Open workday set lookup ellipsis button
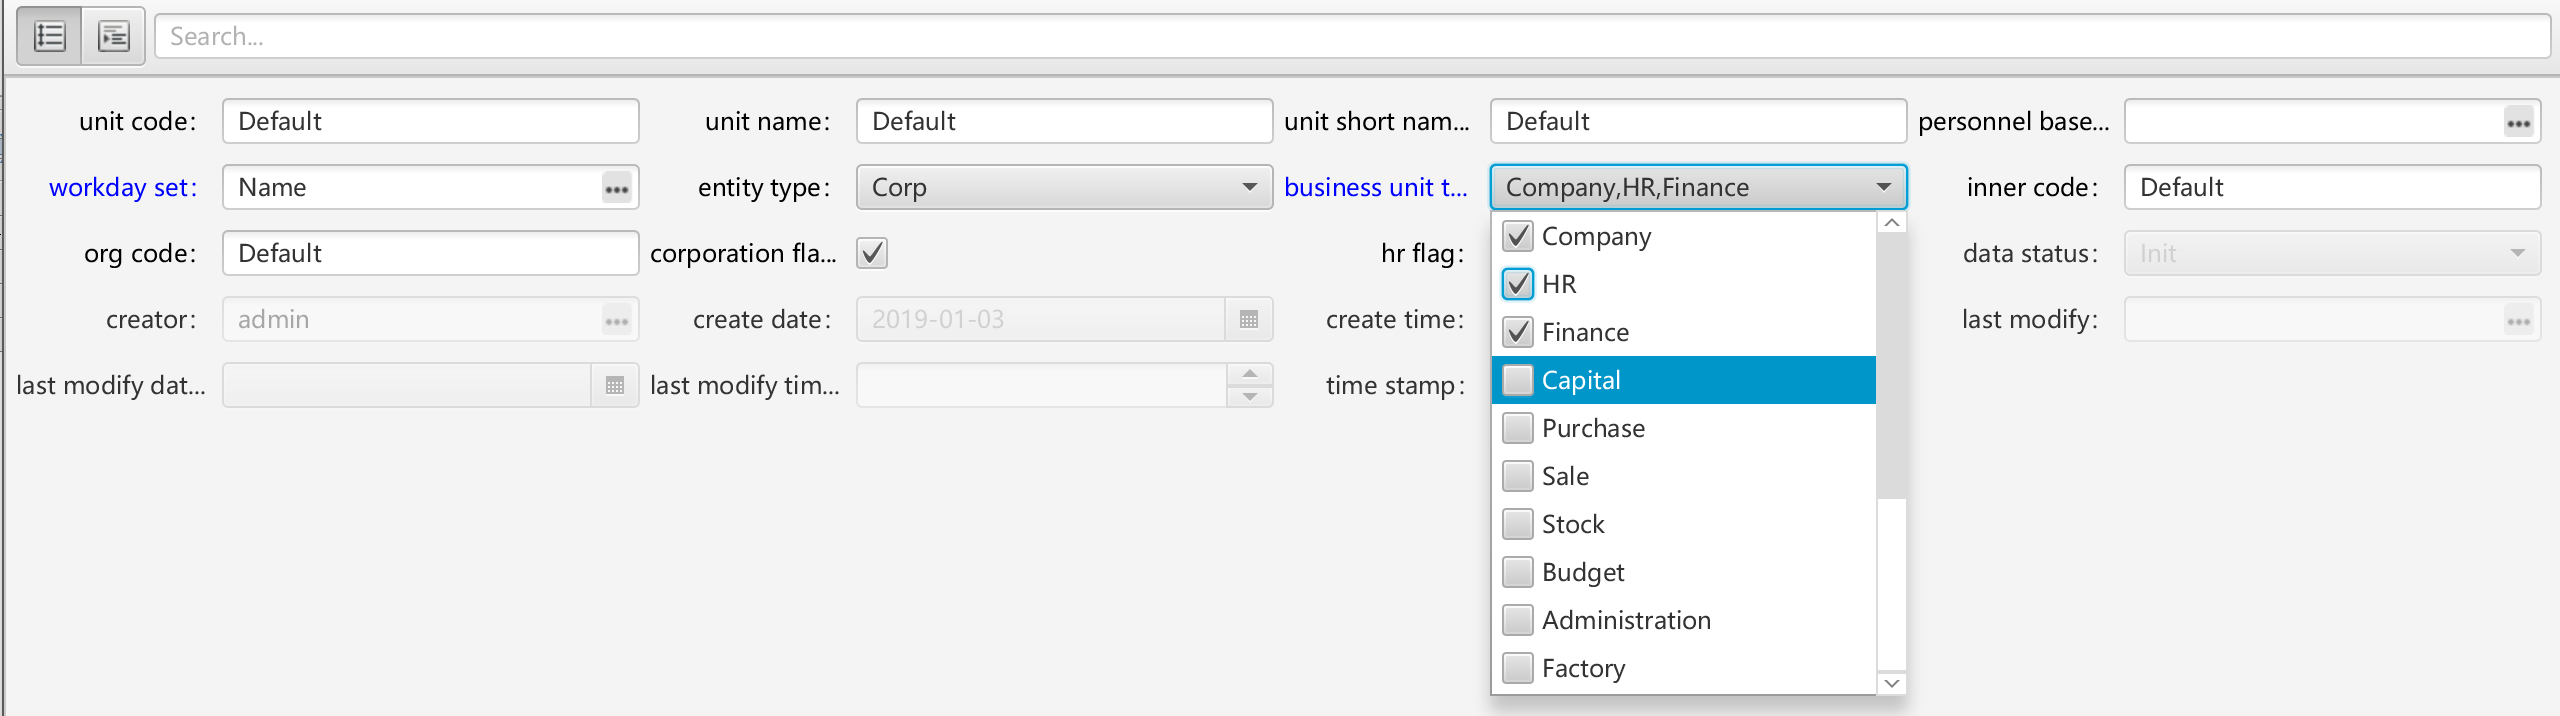The image size is (2560, 716). pyautogui.click(x=616, y=189)
